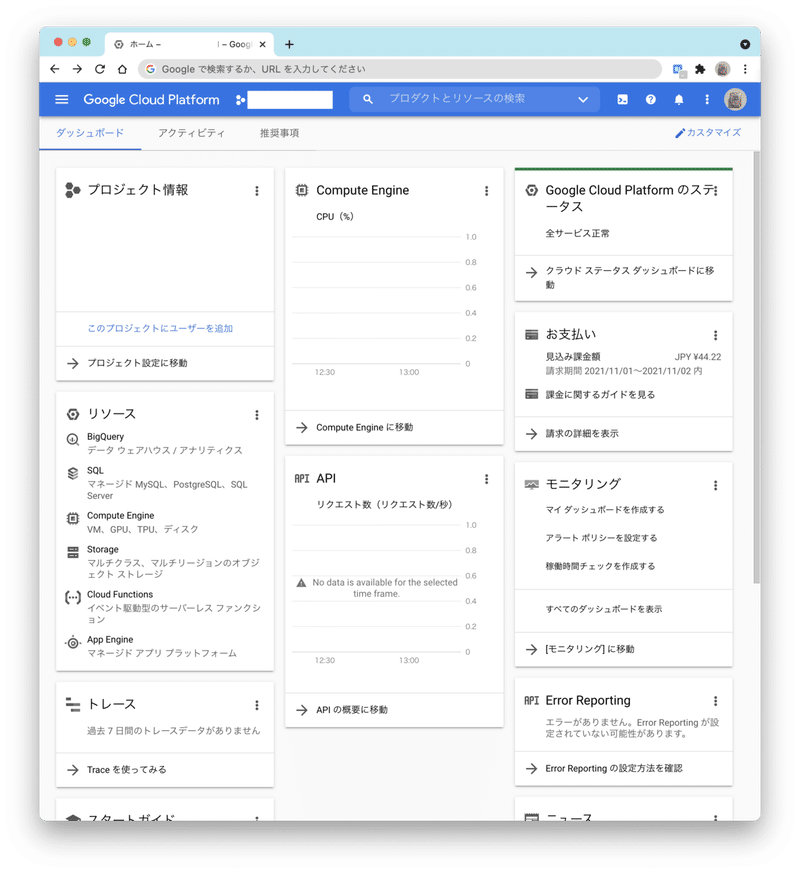Open the Compute Engine card overflow menu

pyautogui.click(x=487, y=190)
